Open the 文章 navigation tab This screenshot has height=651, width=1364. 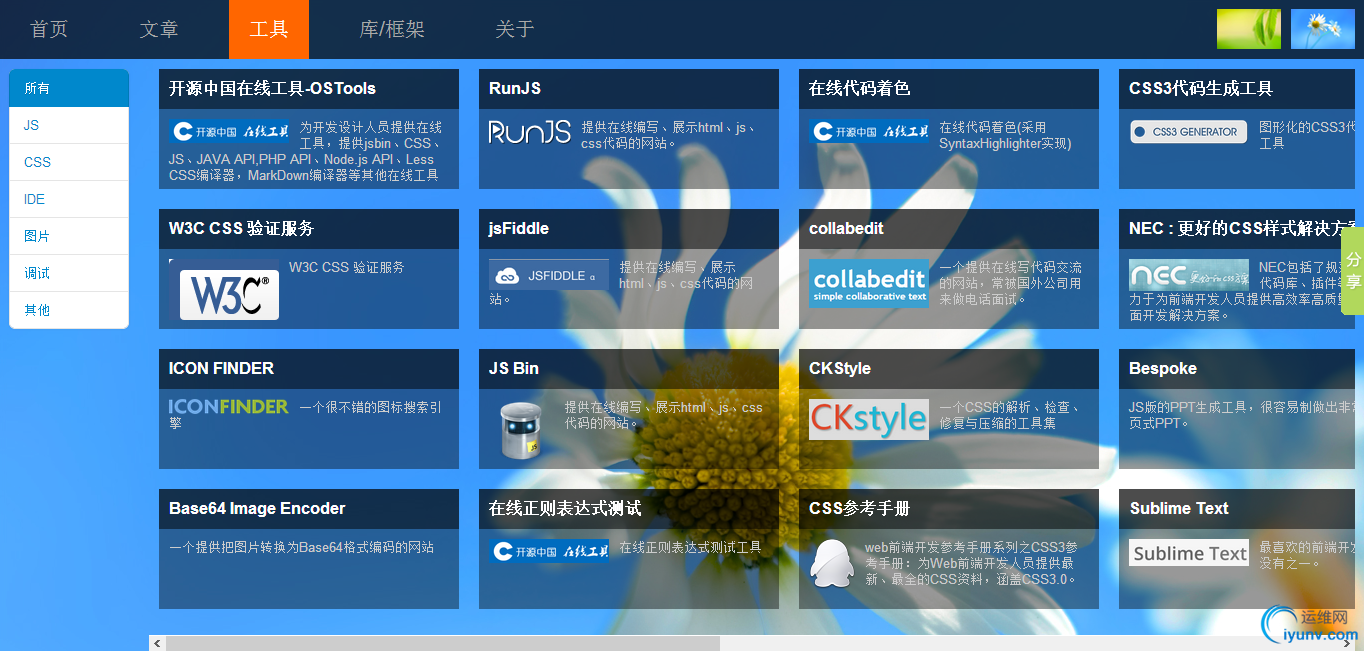point(159,29)
